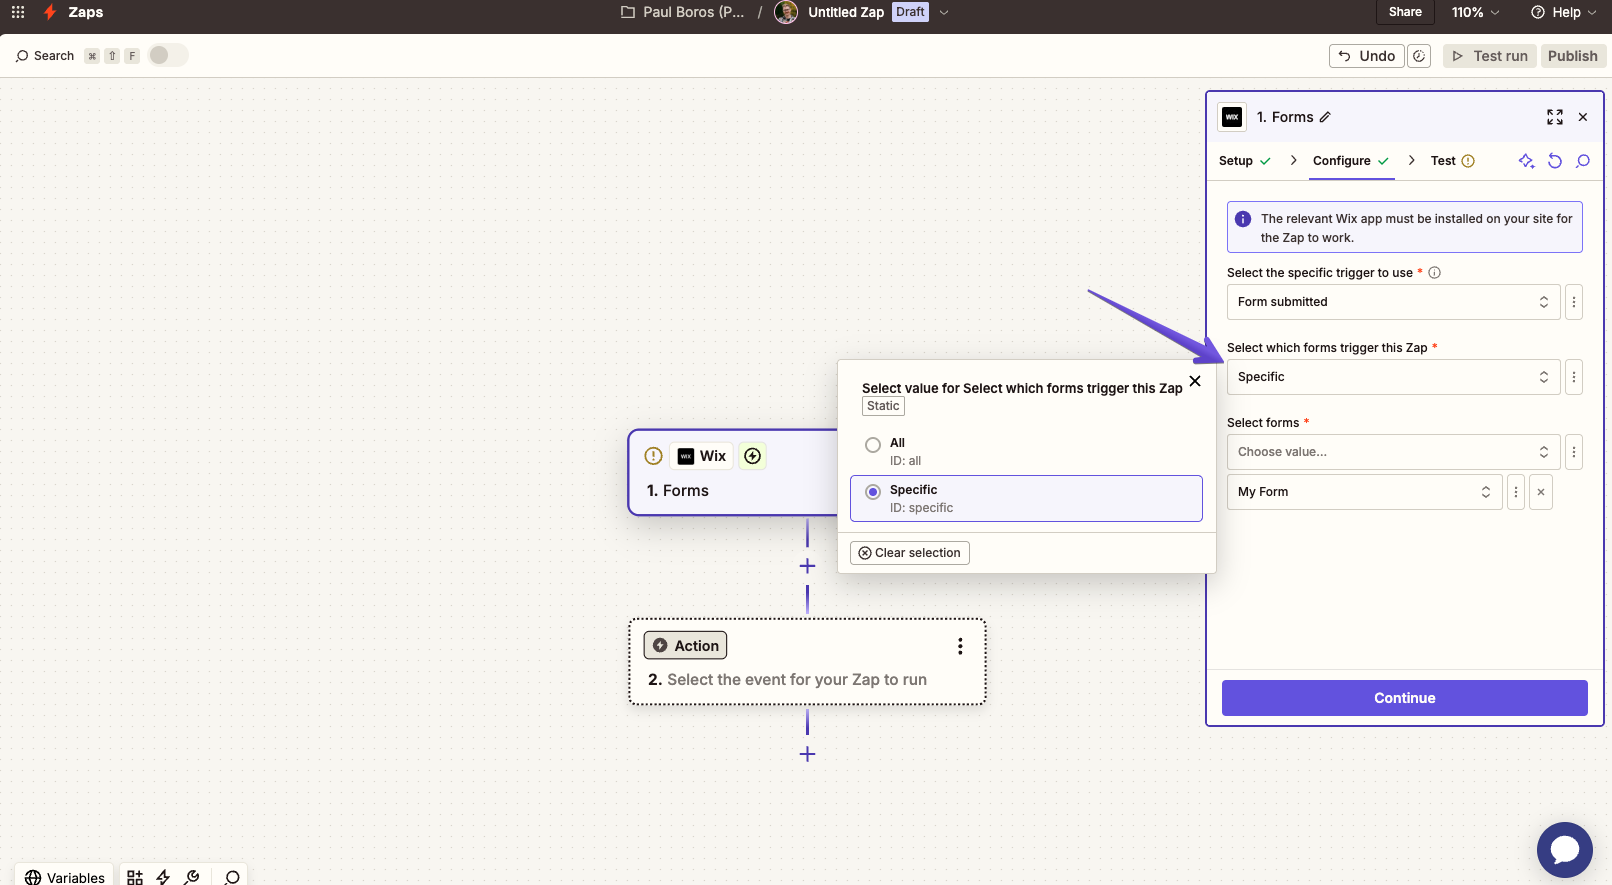
Task: Click the trigger bolt icon on Wix step
Action: (753, 456)
